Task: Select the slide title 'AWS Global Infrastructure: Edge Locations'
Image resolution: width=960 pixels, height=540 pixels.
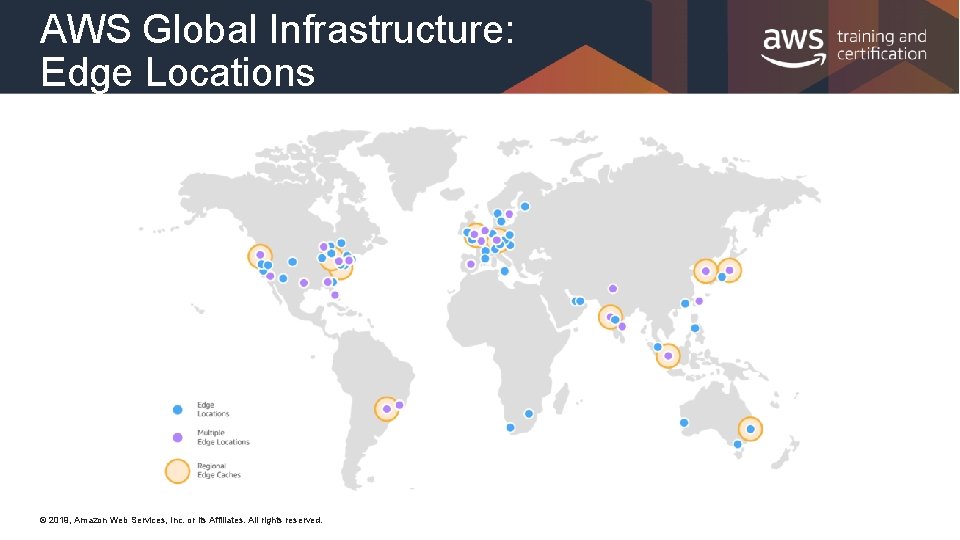Action: [277, 51]
